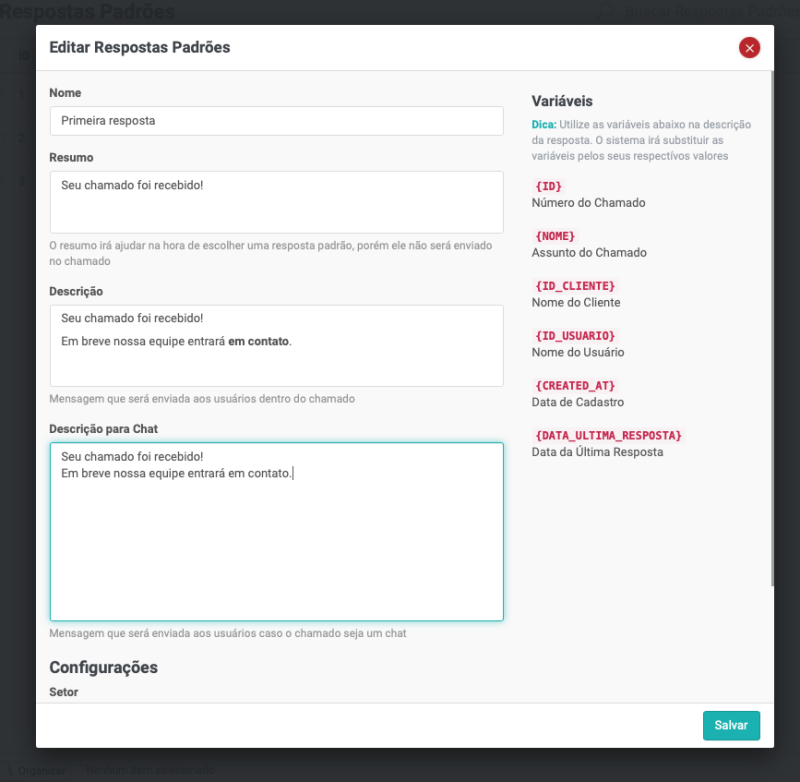This screenshot has width=800, height=782.
Task: Focus the Nome input field
Action: (x=276, y=121)
